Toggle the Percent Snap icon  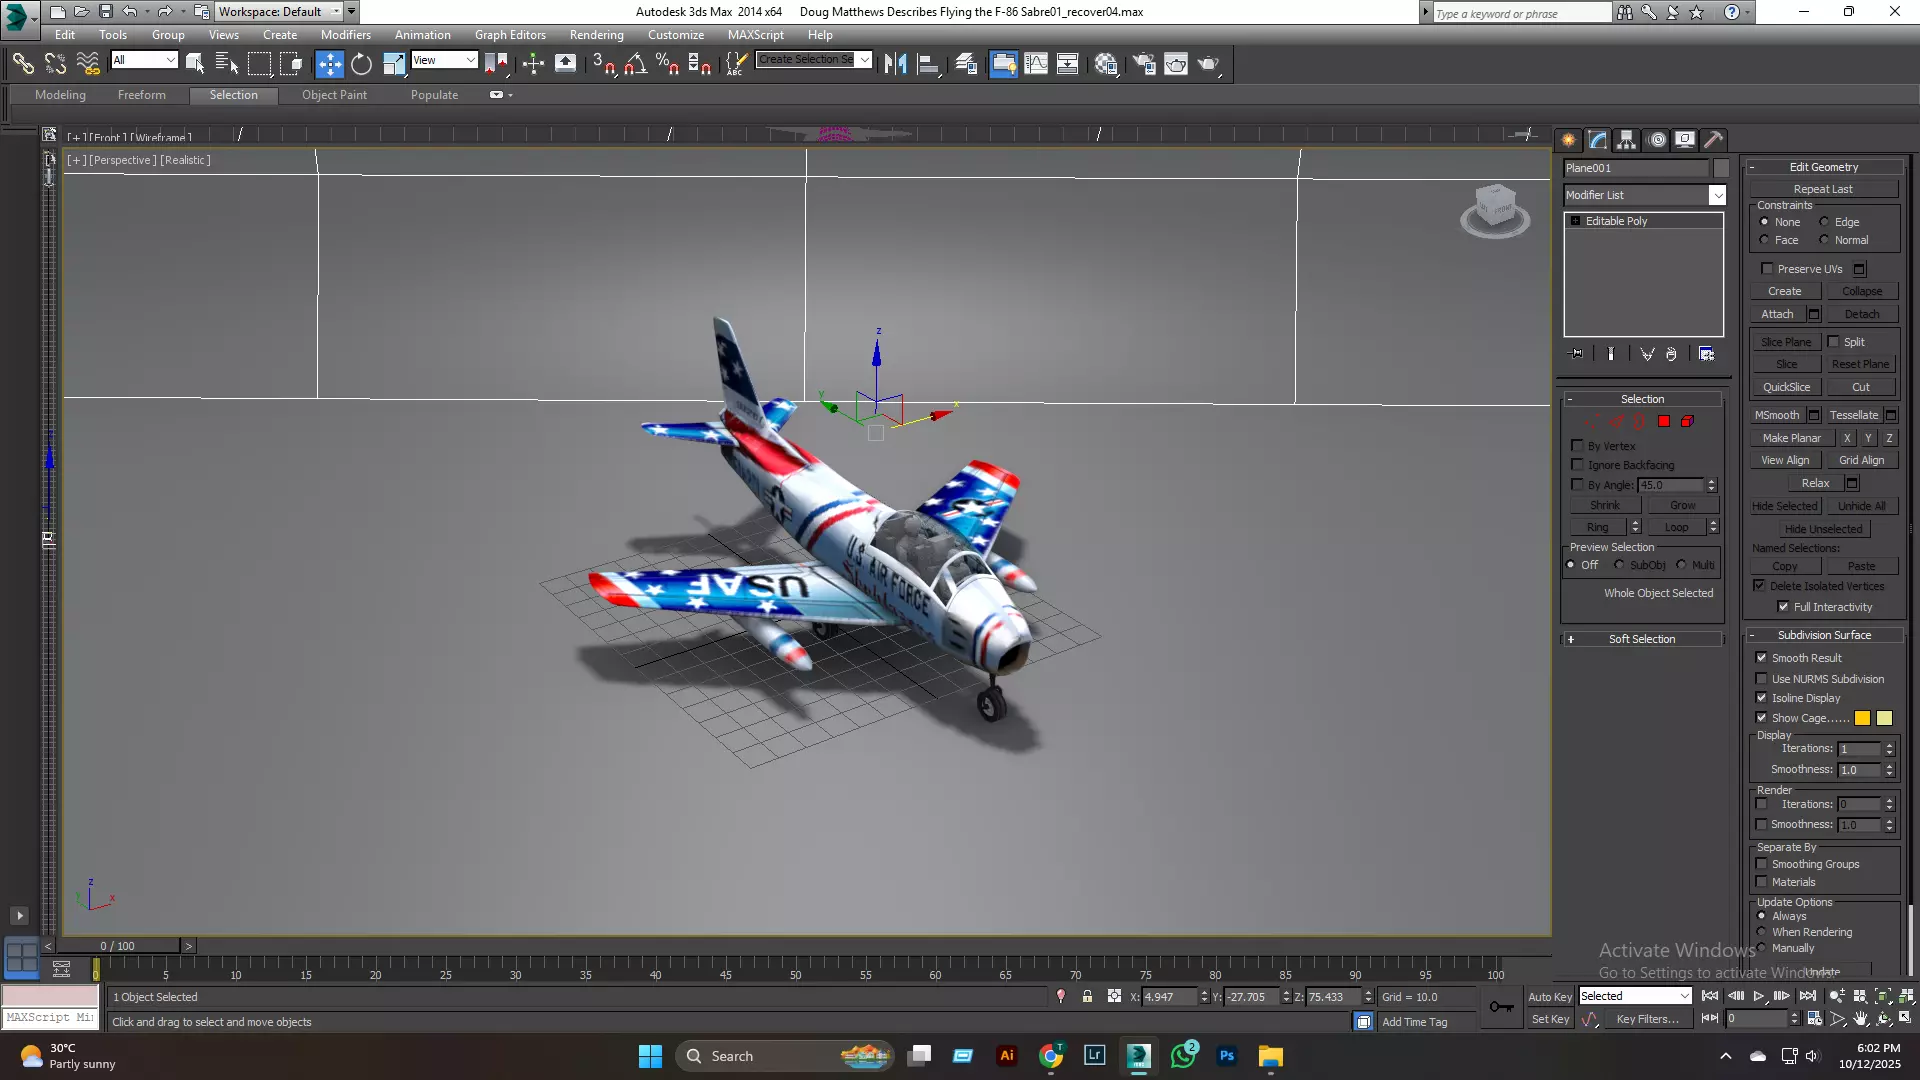point(668,64)
